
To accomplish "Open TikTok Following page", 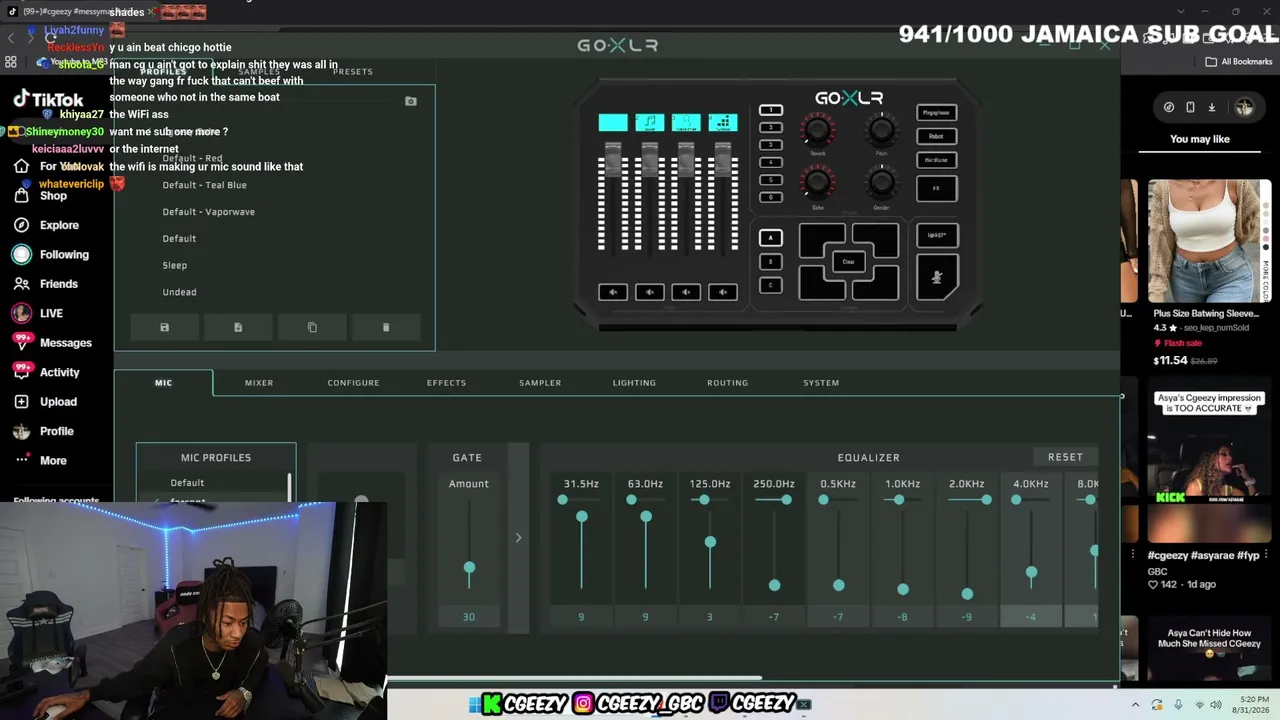I will pyautogui.click(x=64, y=254).
